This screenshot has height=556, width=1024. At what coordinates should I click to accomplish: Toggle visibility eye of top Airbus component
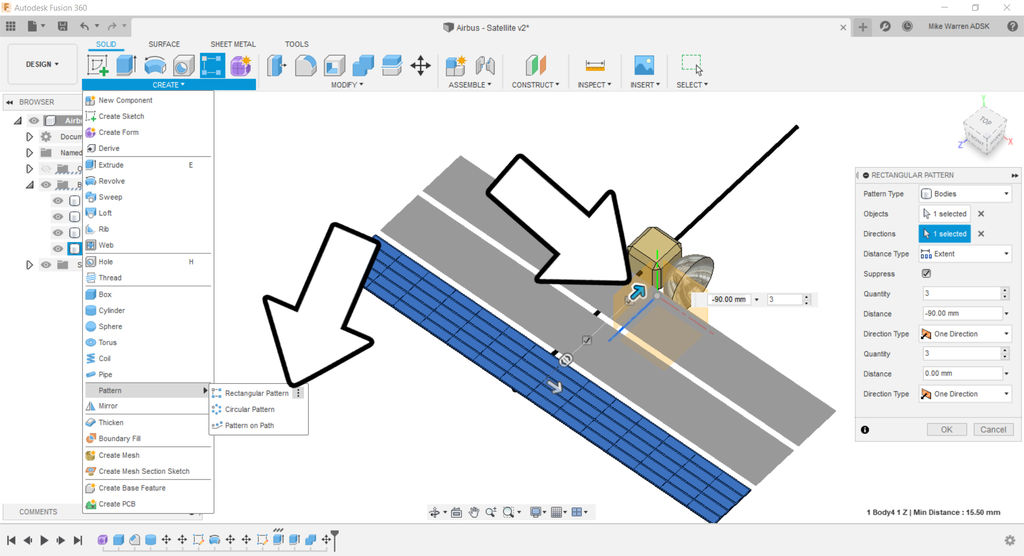pos(34,120)
